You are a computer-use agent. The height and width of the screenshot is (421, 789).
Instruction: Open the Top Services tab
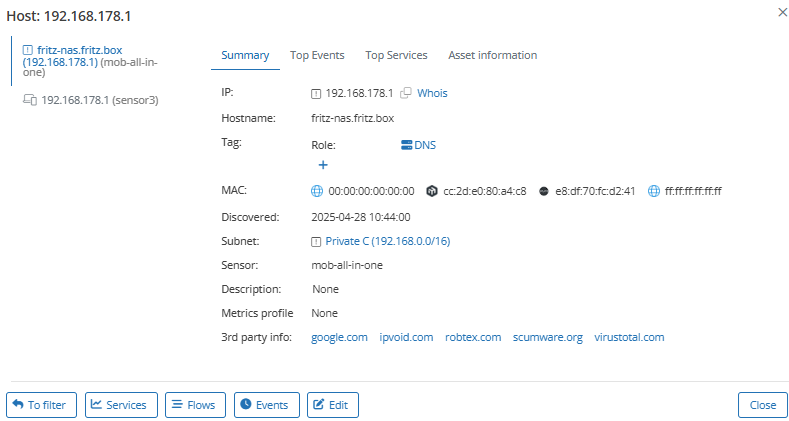(x=396, y=55)
